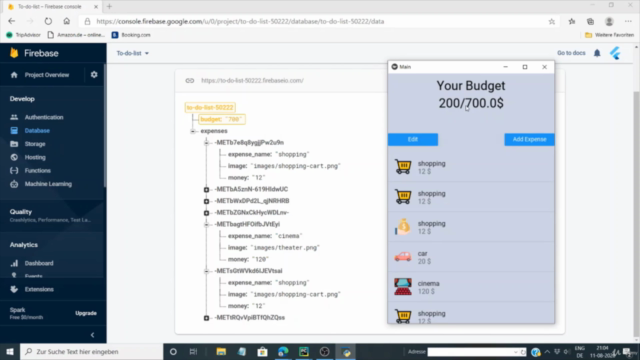
Task: Open the To-do-list project dropdown
Action: pyautogui.click(x=133, y=53)
